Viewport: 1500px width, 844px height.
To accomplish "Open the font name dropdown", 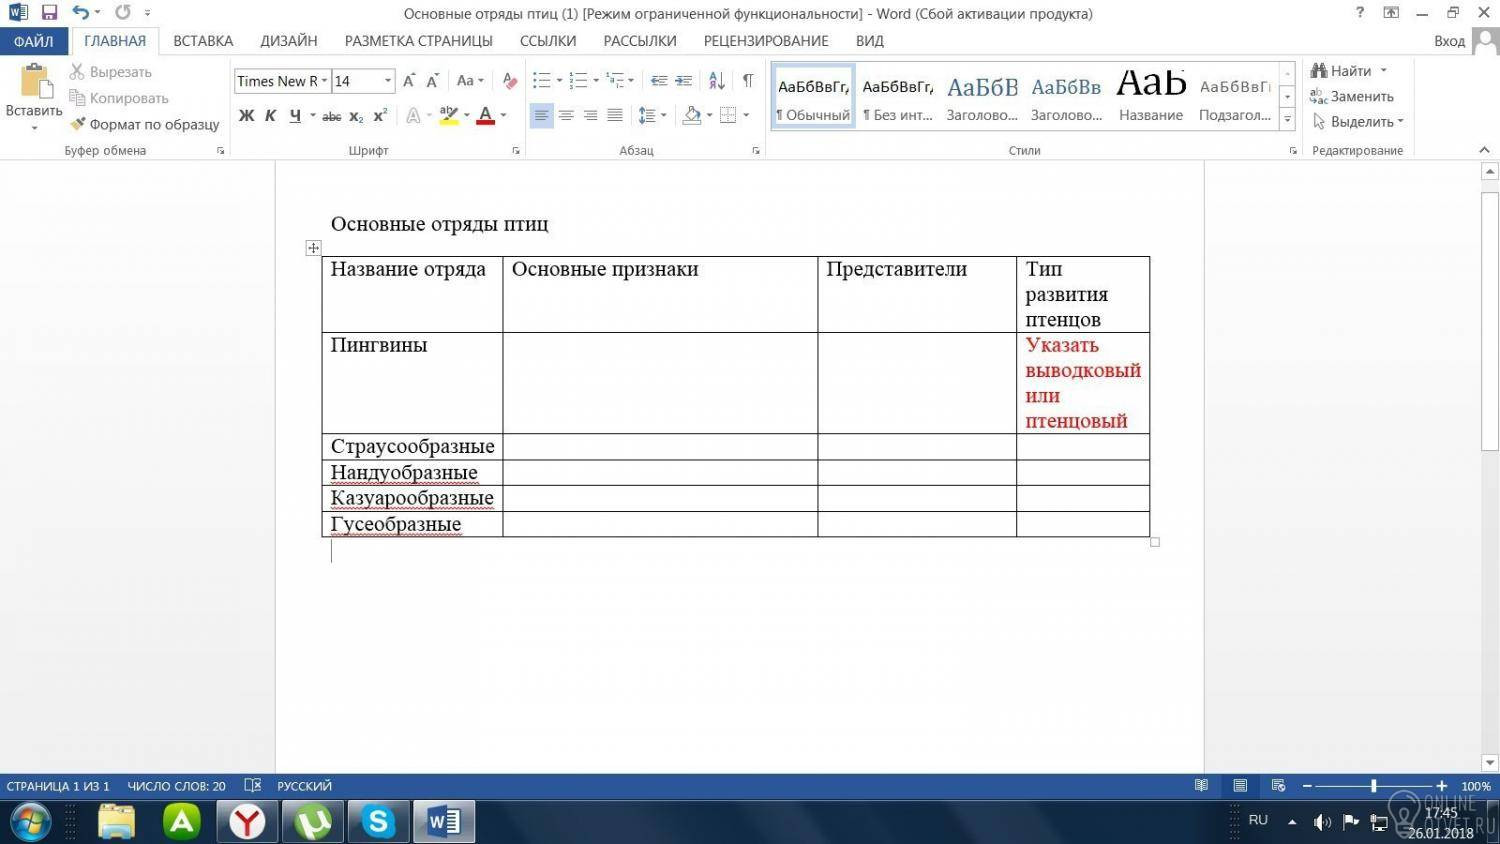I will pyautogui.click(x=324, y=81).
